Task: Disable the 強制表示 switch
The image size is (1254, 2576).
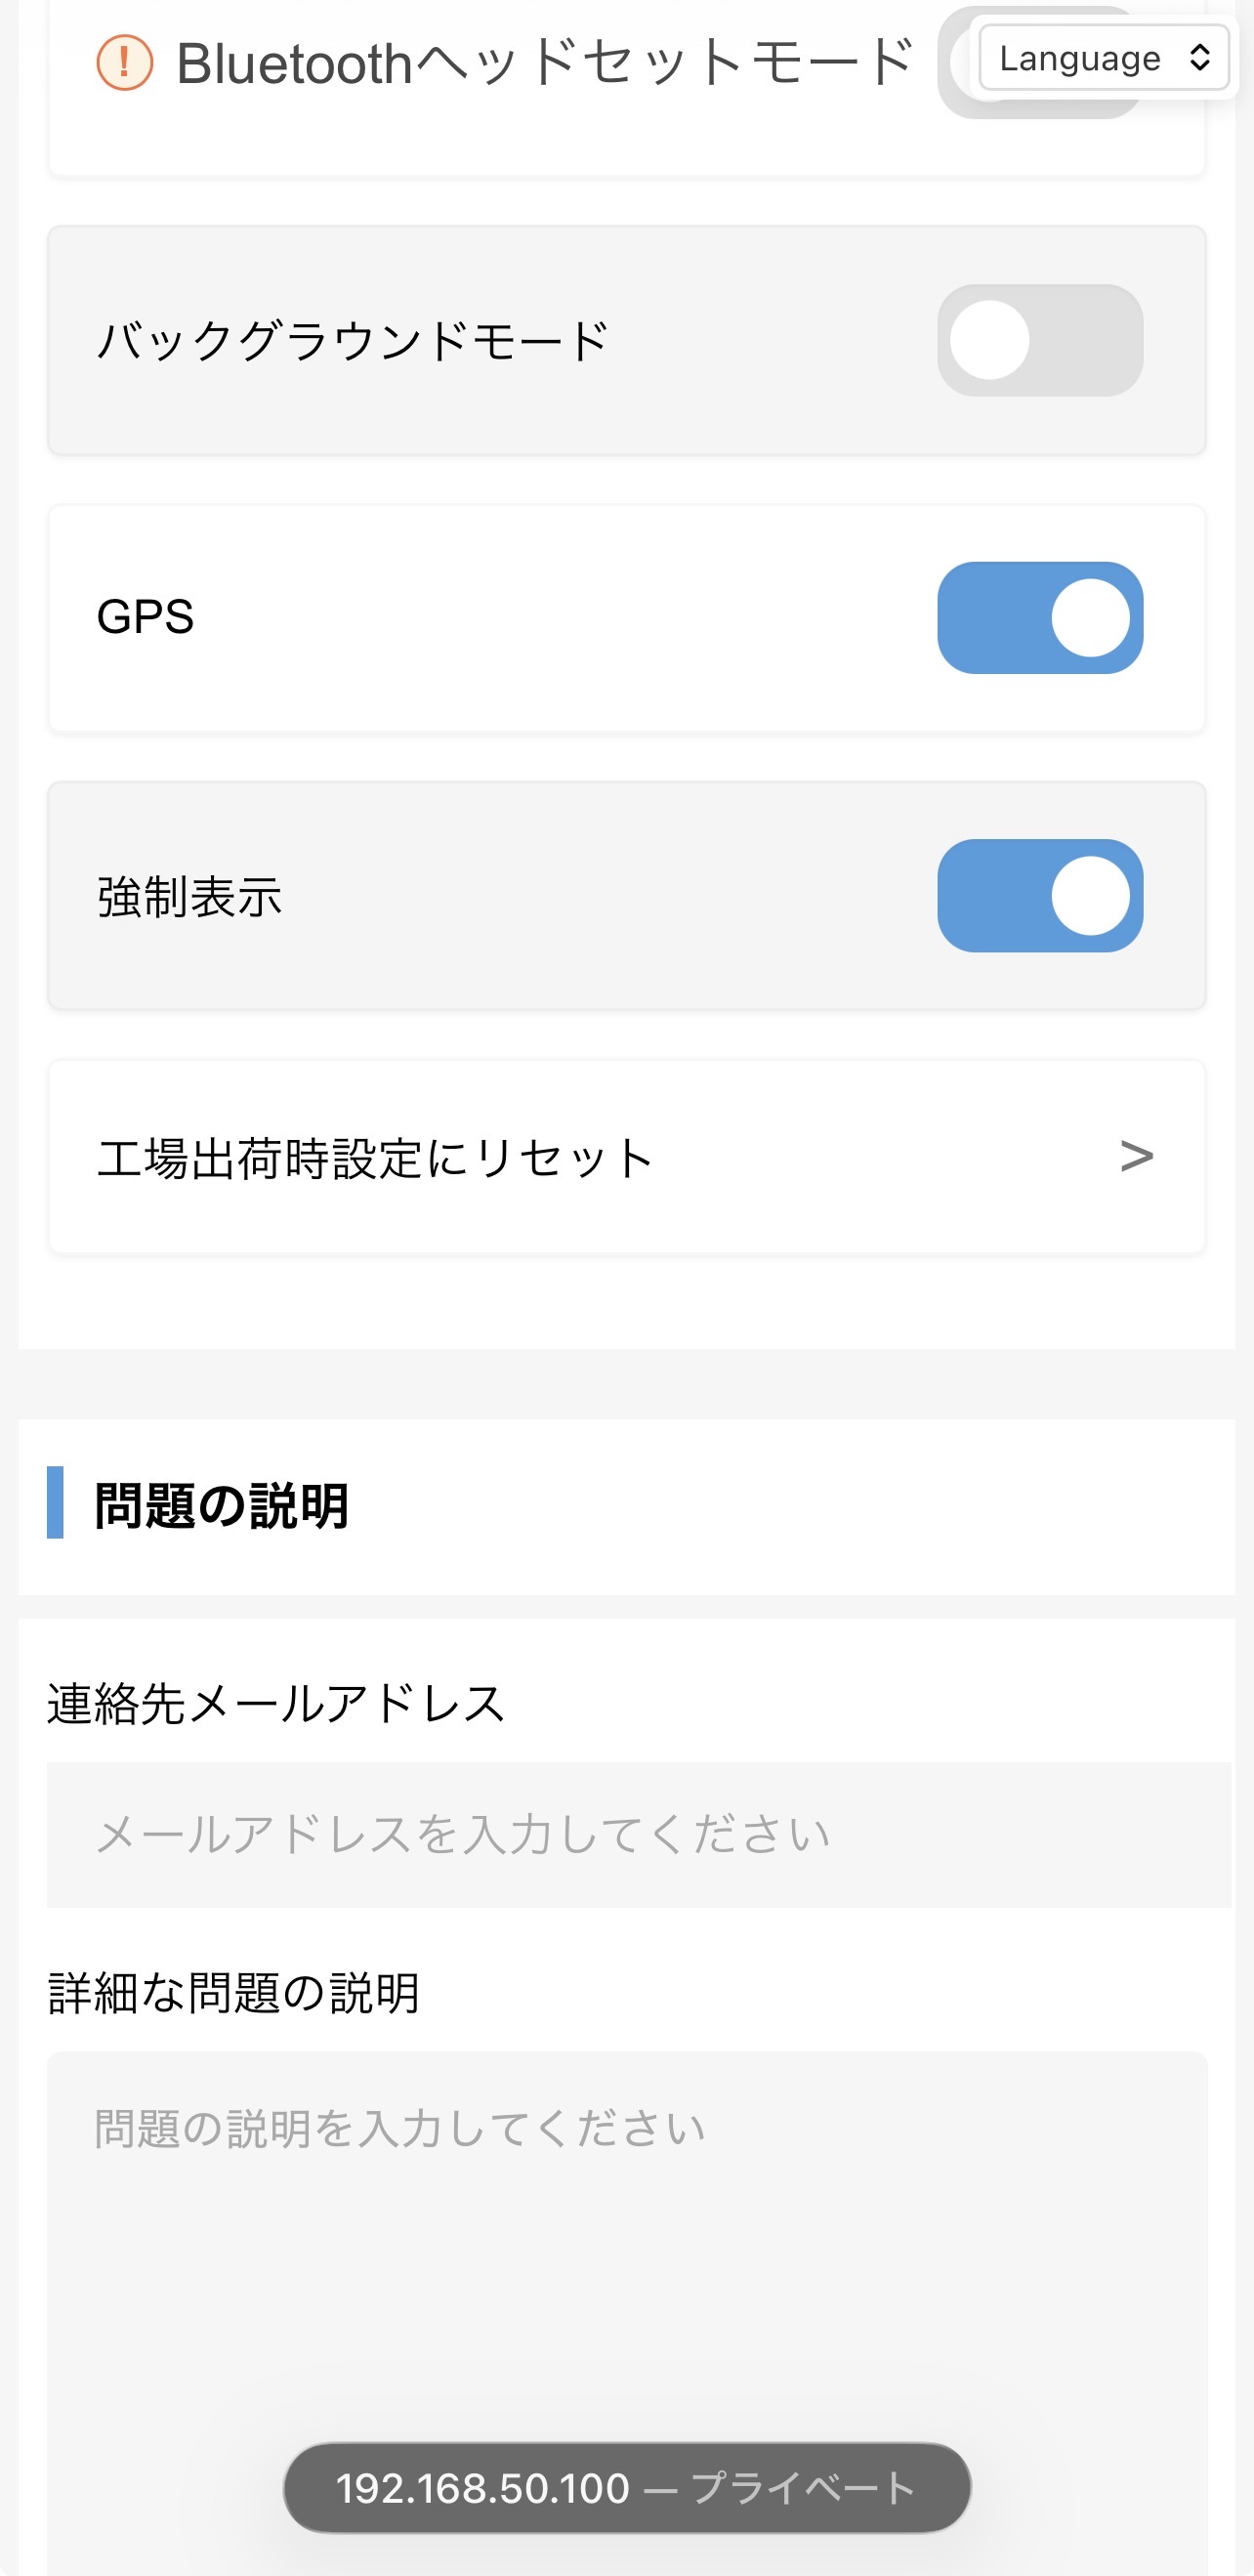Action: tap(1039, 895)
